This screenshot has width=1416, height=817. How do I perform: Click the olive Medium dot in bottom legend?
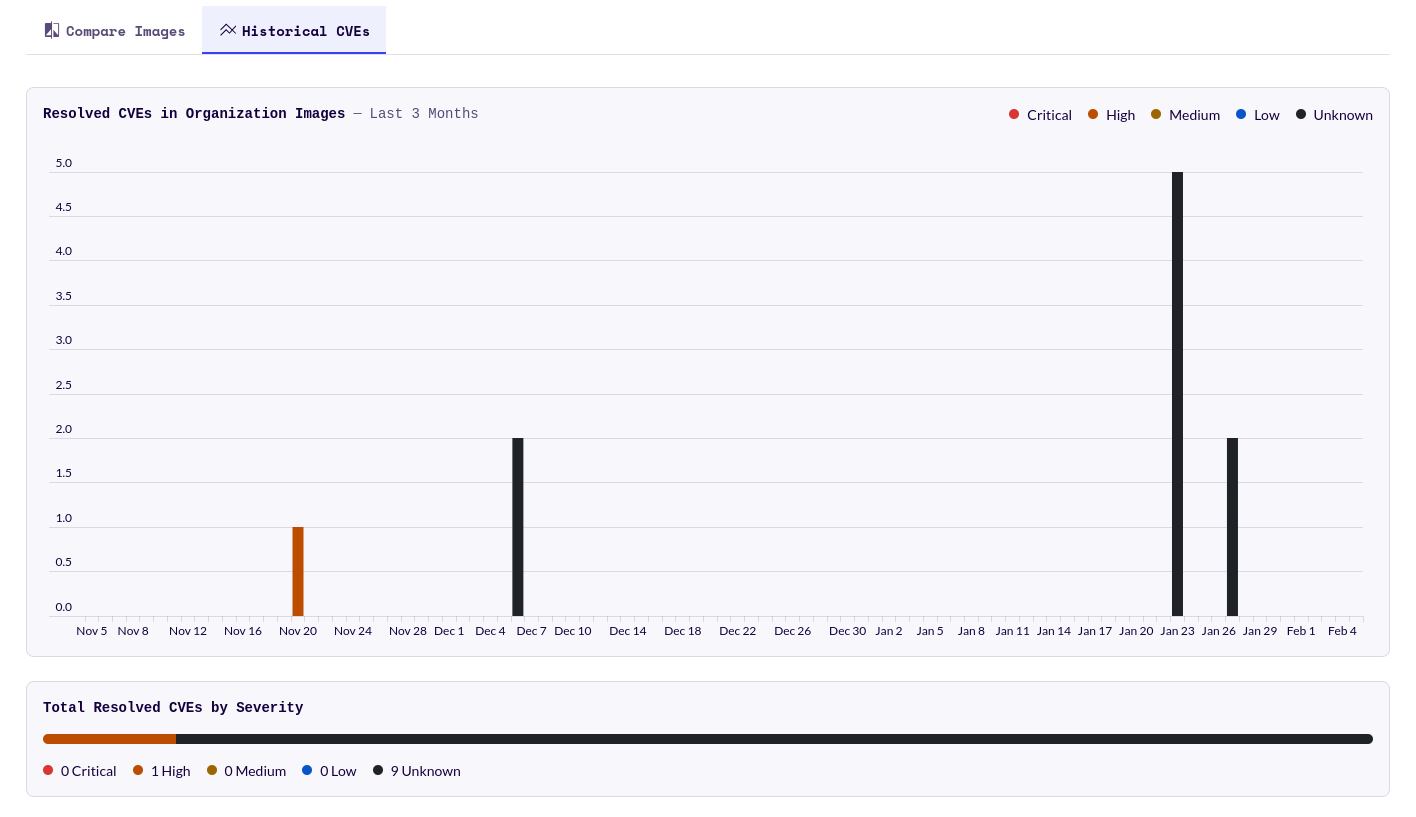(212, 770)
